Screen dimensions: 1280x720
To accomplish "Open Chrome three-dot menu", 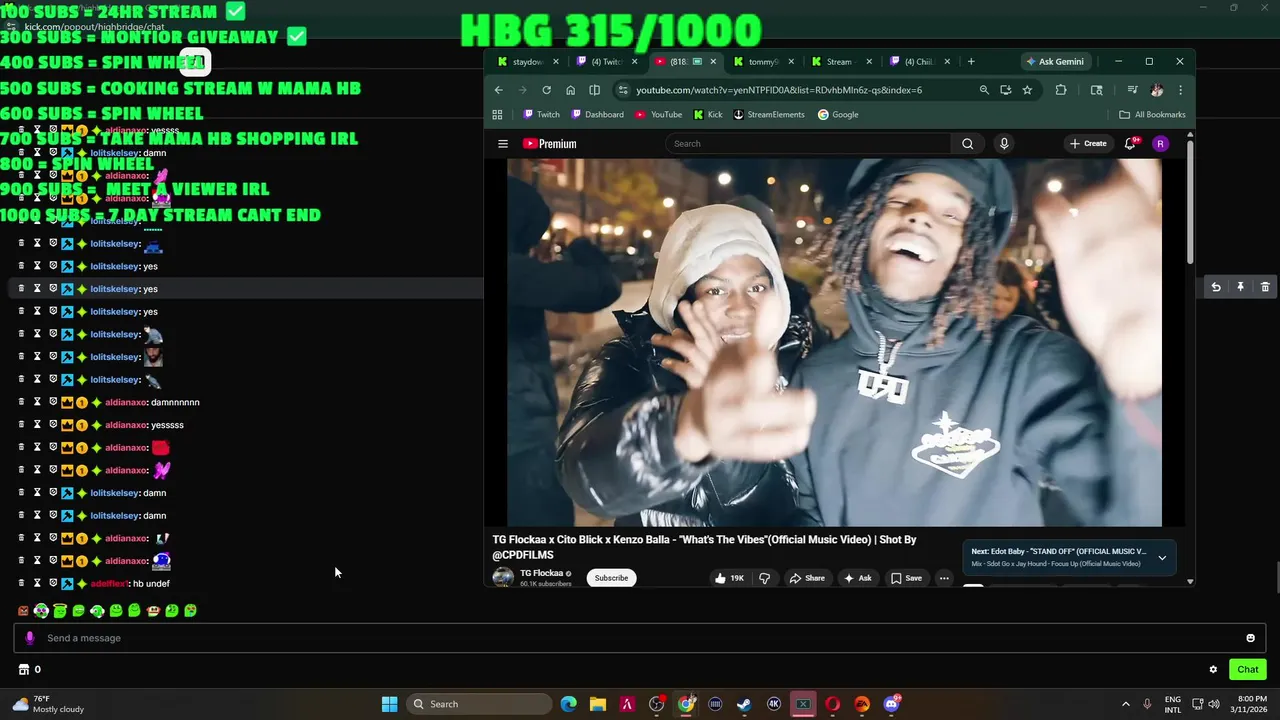I will coord(1180,90).
